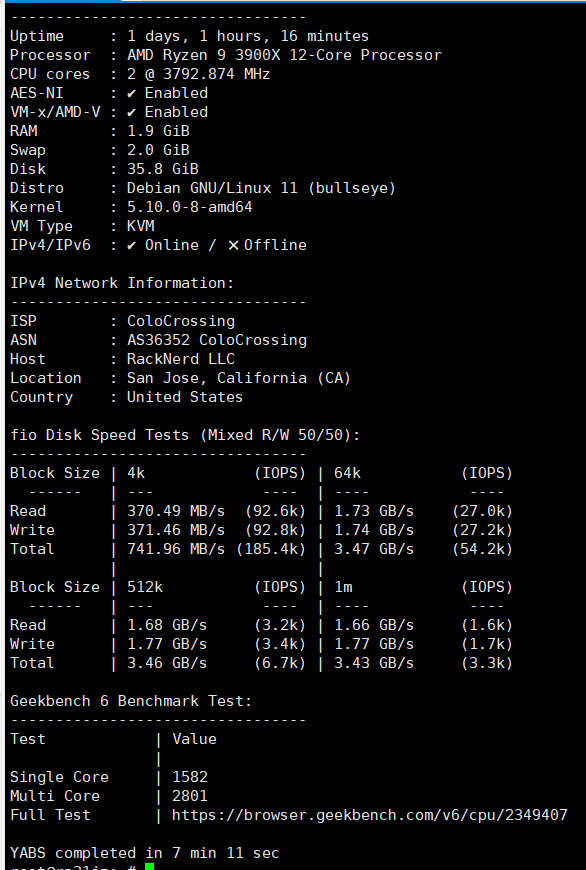Click the green terminal cursor block

click(149, 867)
